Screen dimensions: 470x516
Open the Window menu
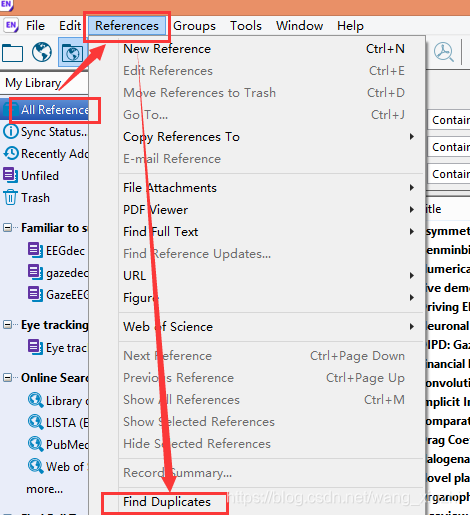coord(299,26)
